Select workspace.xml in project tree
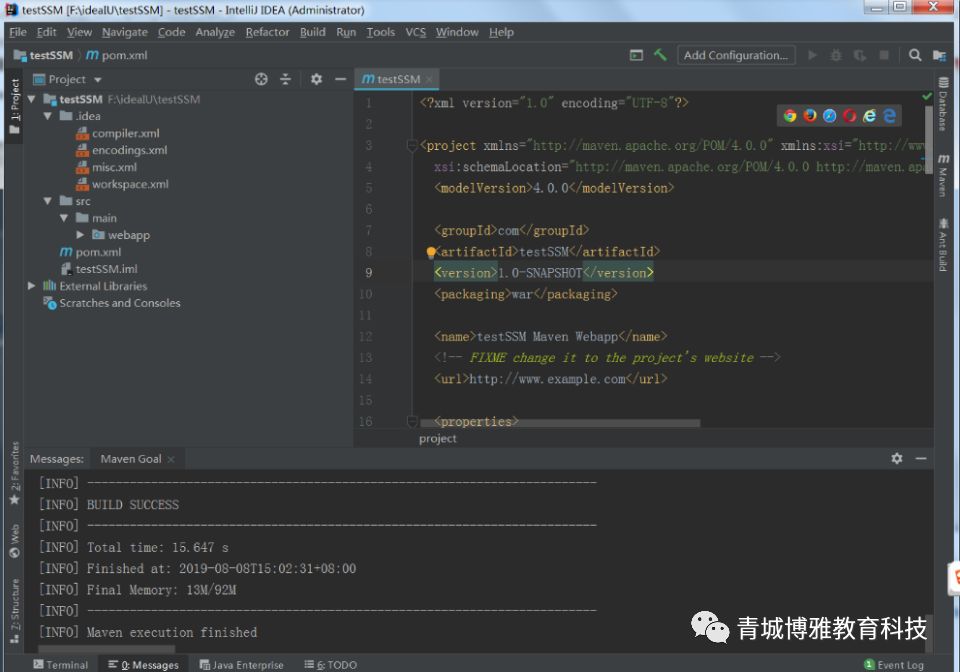 click(x=122, y=184)
